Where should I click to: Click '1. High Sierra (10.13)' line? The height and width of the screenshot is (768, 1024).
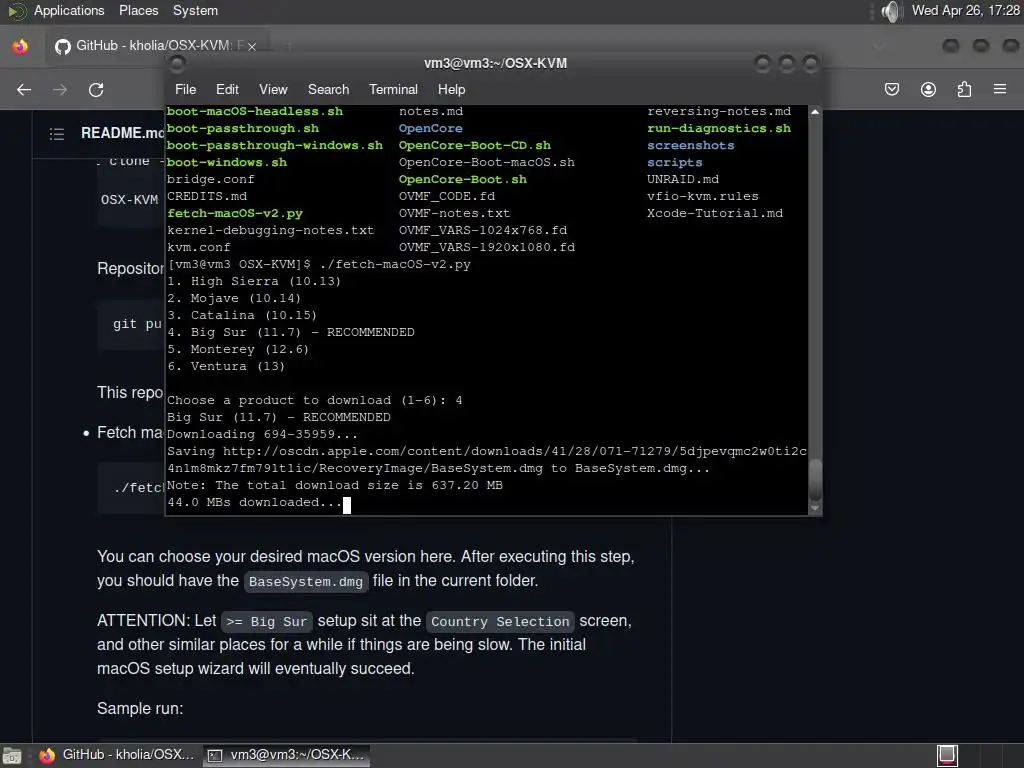[254, 281]
